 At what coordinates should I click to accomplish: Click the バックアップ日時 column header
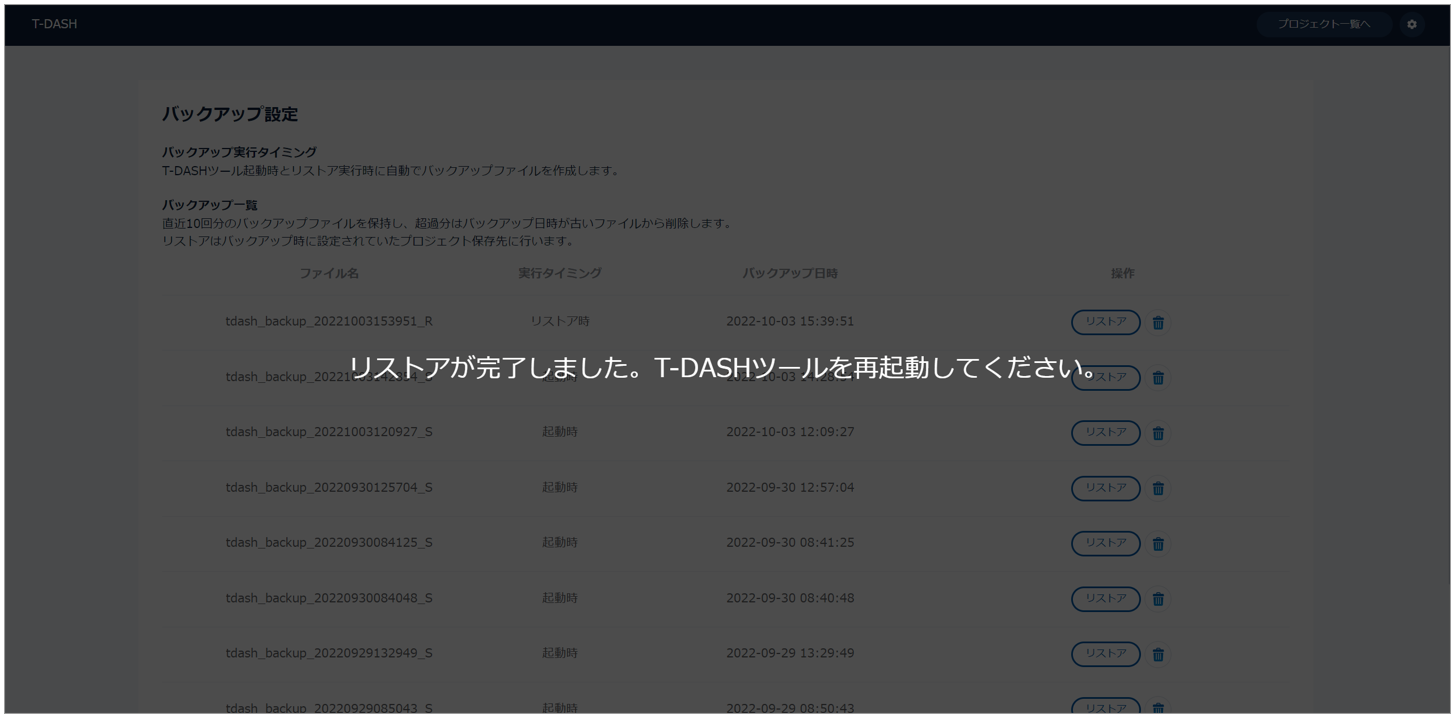[789, 273]
